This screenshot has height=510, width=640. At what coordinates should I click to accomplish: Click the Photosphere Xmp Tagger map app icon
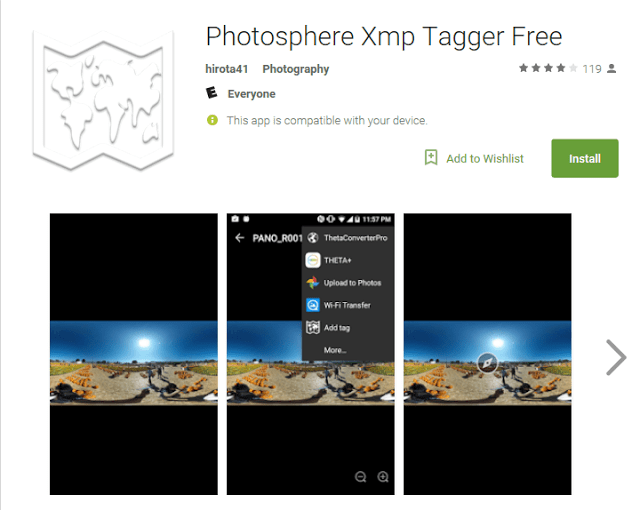click(x=103, y=100)
